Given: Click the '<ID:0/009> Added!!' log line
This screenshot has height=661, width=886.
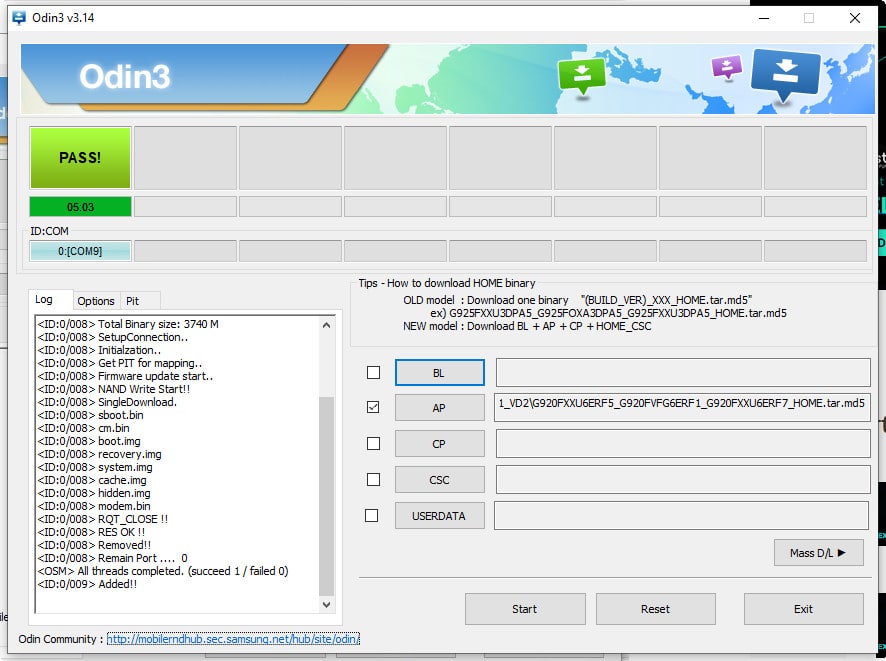Looking at the screenshot, I should click(x=87, y=584).
